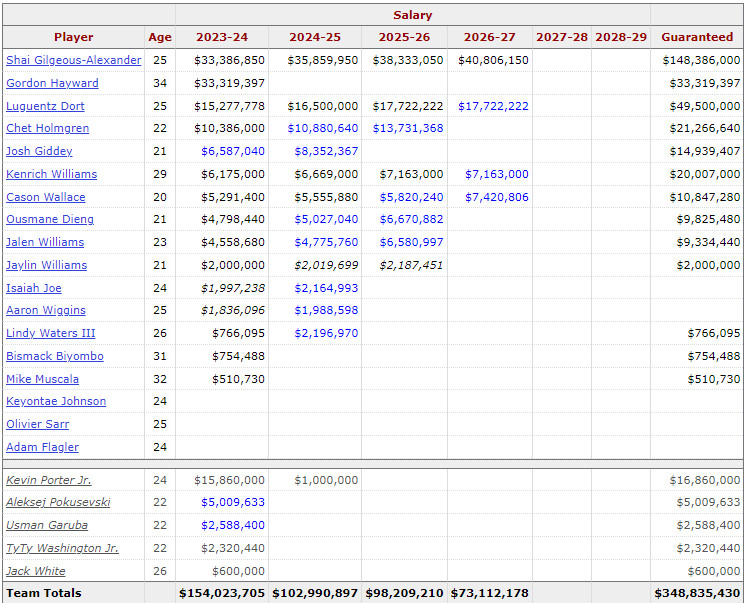The width and height of the screenshot is (746, 603).
Task: Click the $148,386,000 guaranteed value
Action: coord(701,60)
